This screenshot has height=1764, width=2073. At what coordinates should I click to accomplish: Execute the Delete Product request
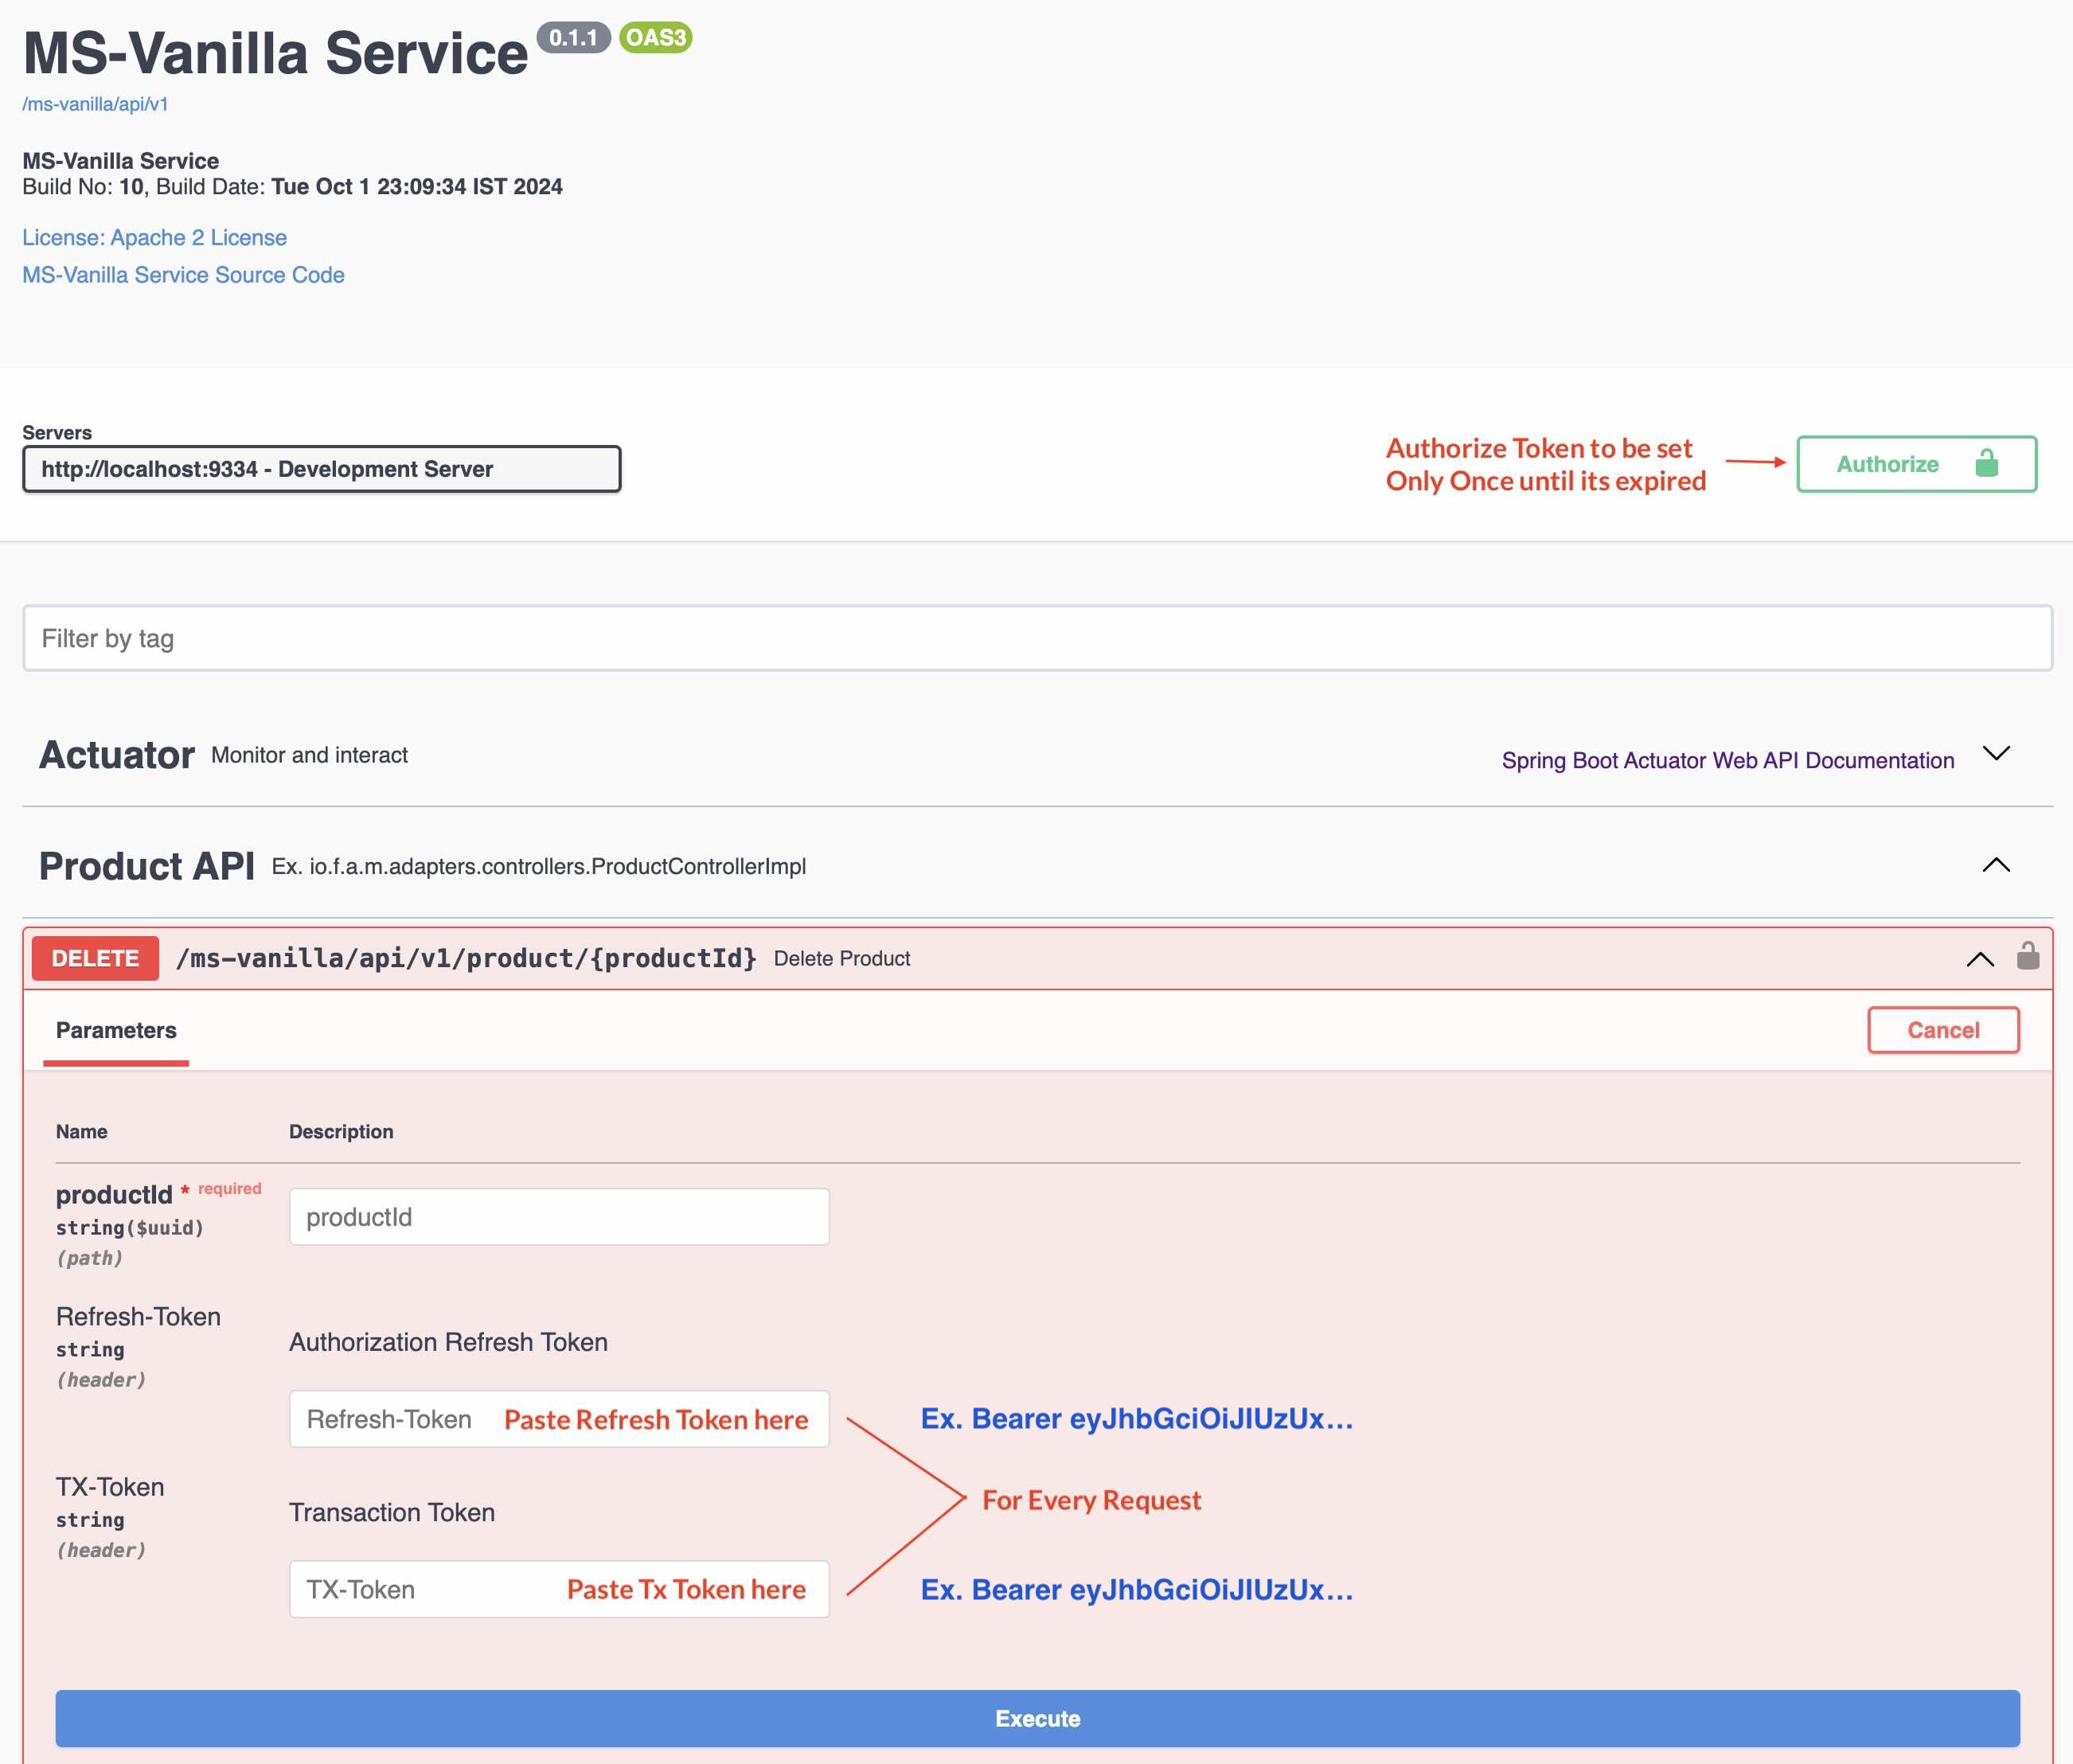point(1036,1718)
